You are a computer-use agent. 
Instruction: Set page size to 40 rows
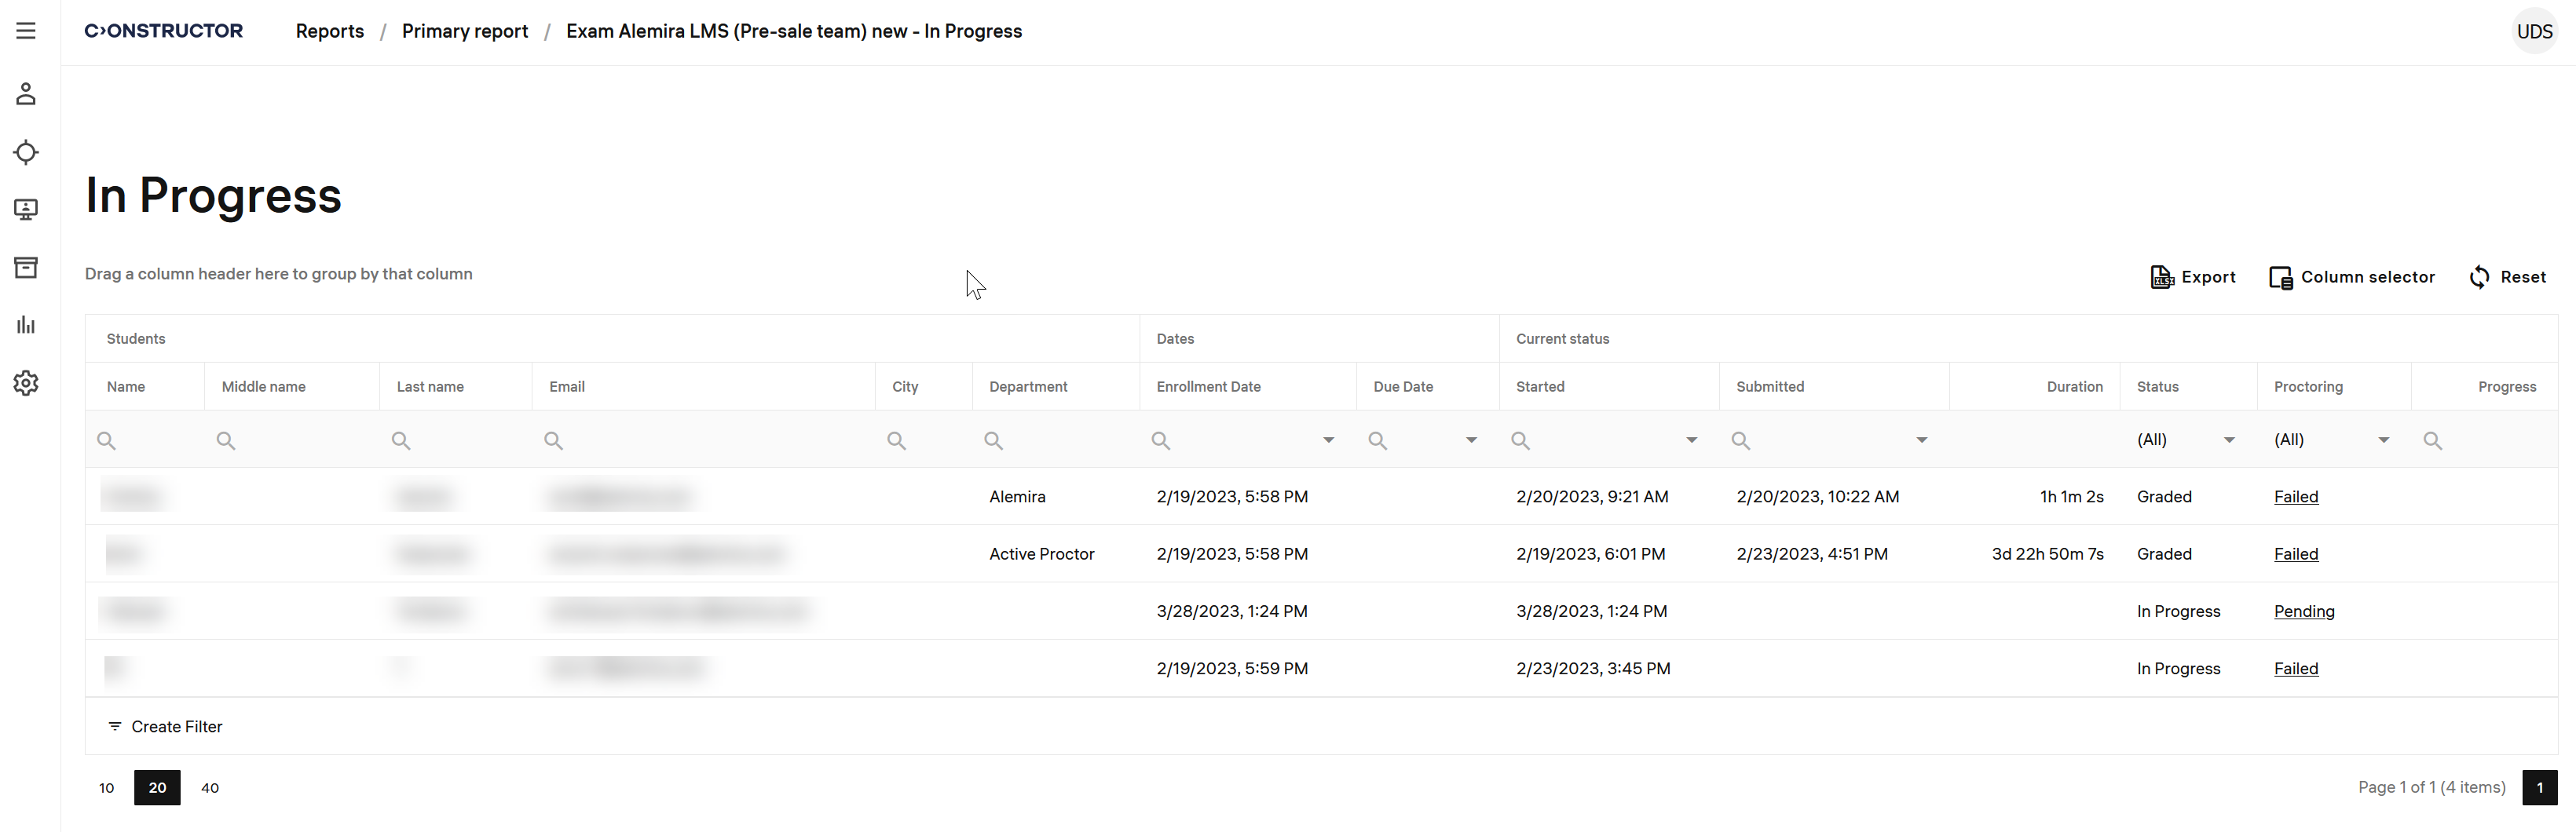click(x=210, y=788)
